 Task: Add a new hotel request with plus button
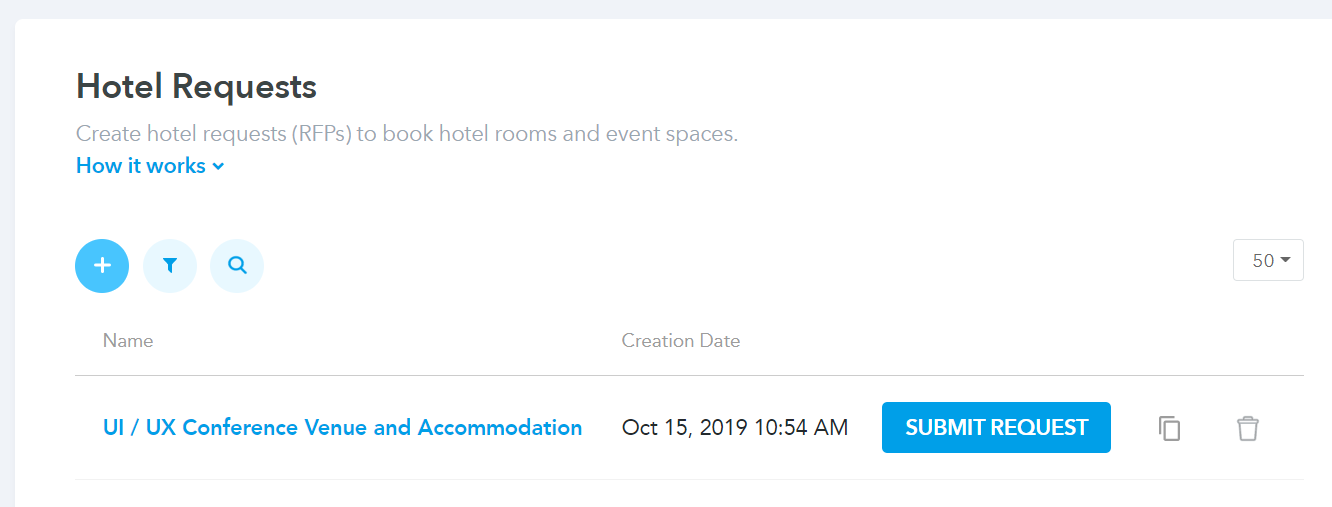coord(102,266)
